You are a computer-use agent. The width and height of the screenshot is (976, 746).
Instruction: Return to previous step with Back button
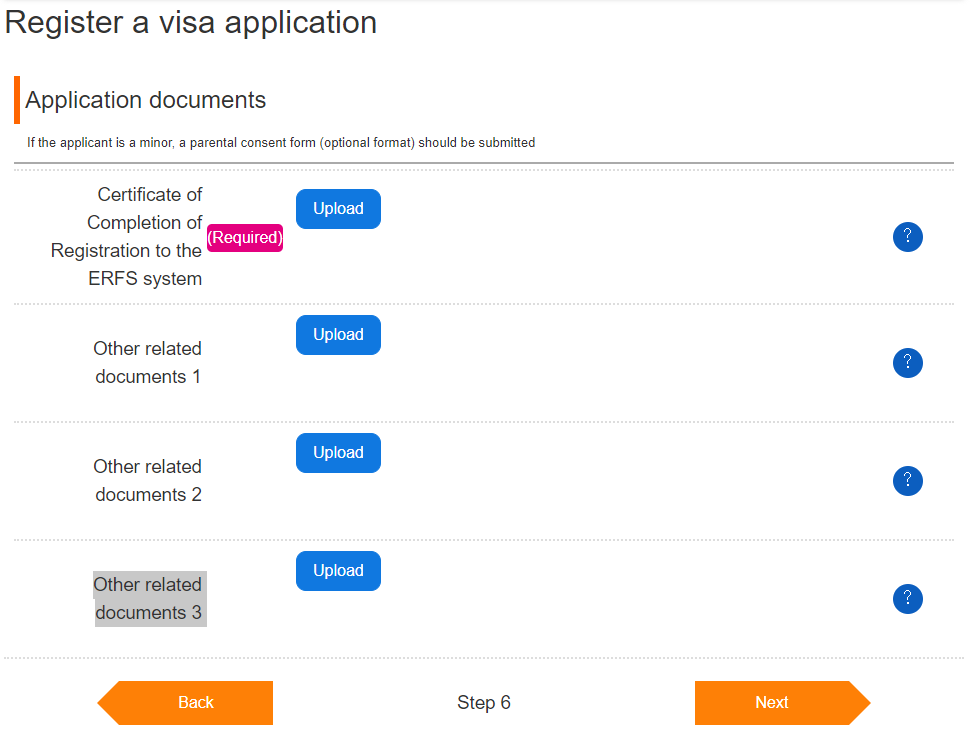196,703
